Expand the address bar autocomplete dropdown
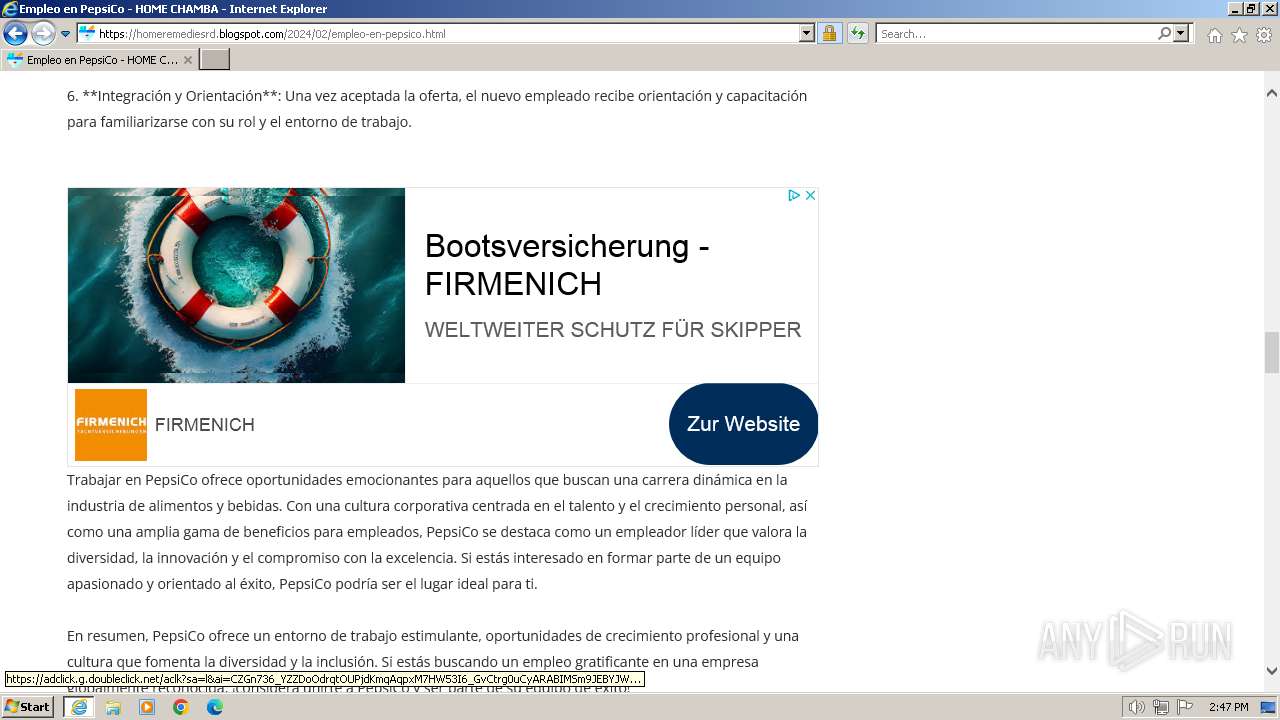This screenshot has width=1280, height=720. point(807,33)
